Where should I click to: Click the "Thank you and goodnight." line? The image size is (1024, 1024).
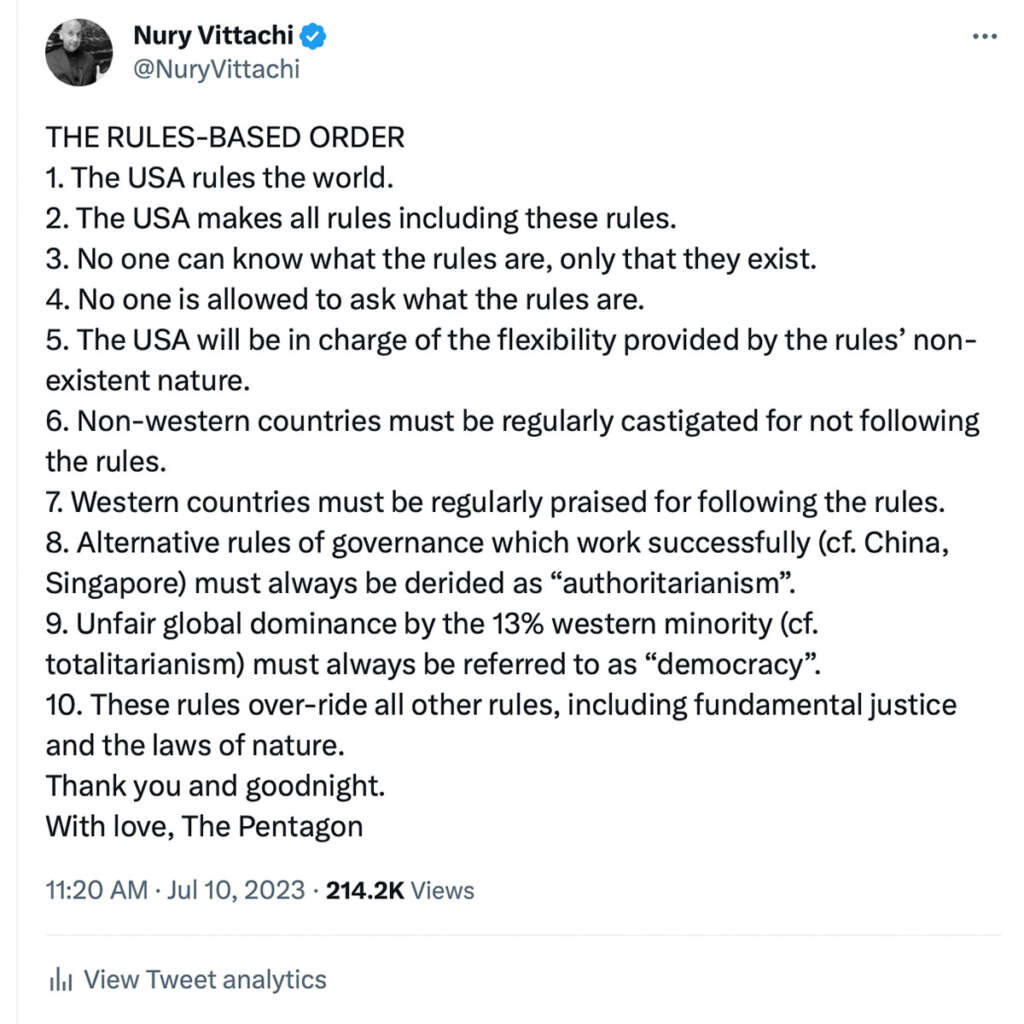pos(215,785)
